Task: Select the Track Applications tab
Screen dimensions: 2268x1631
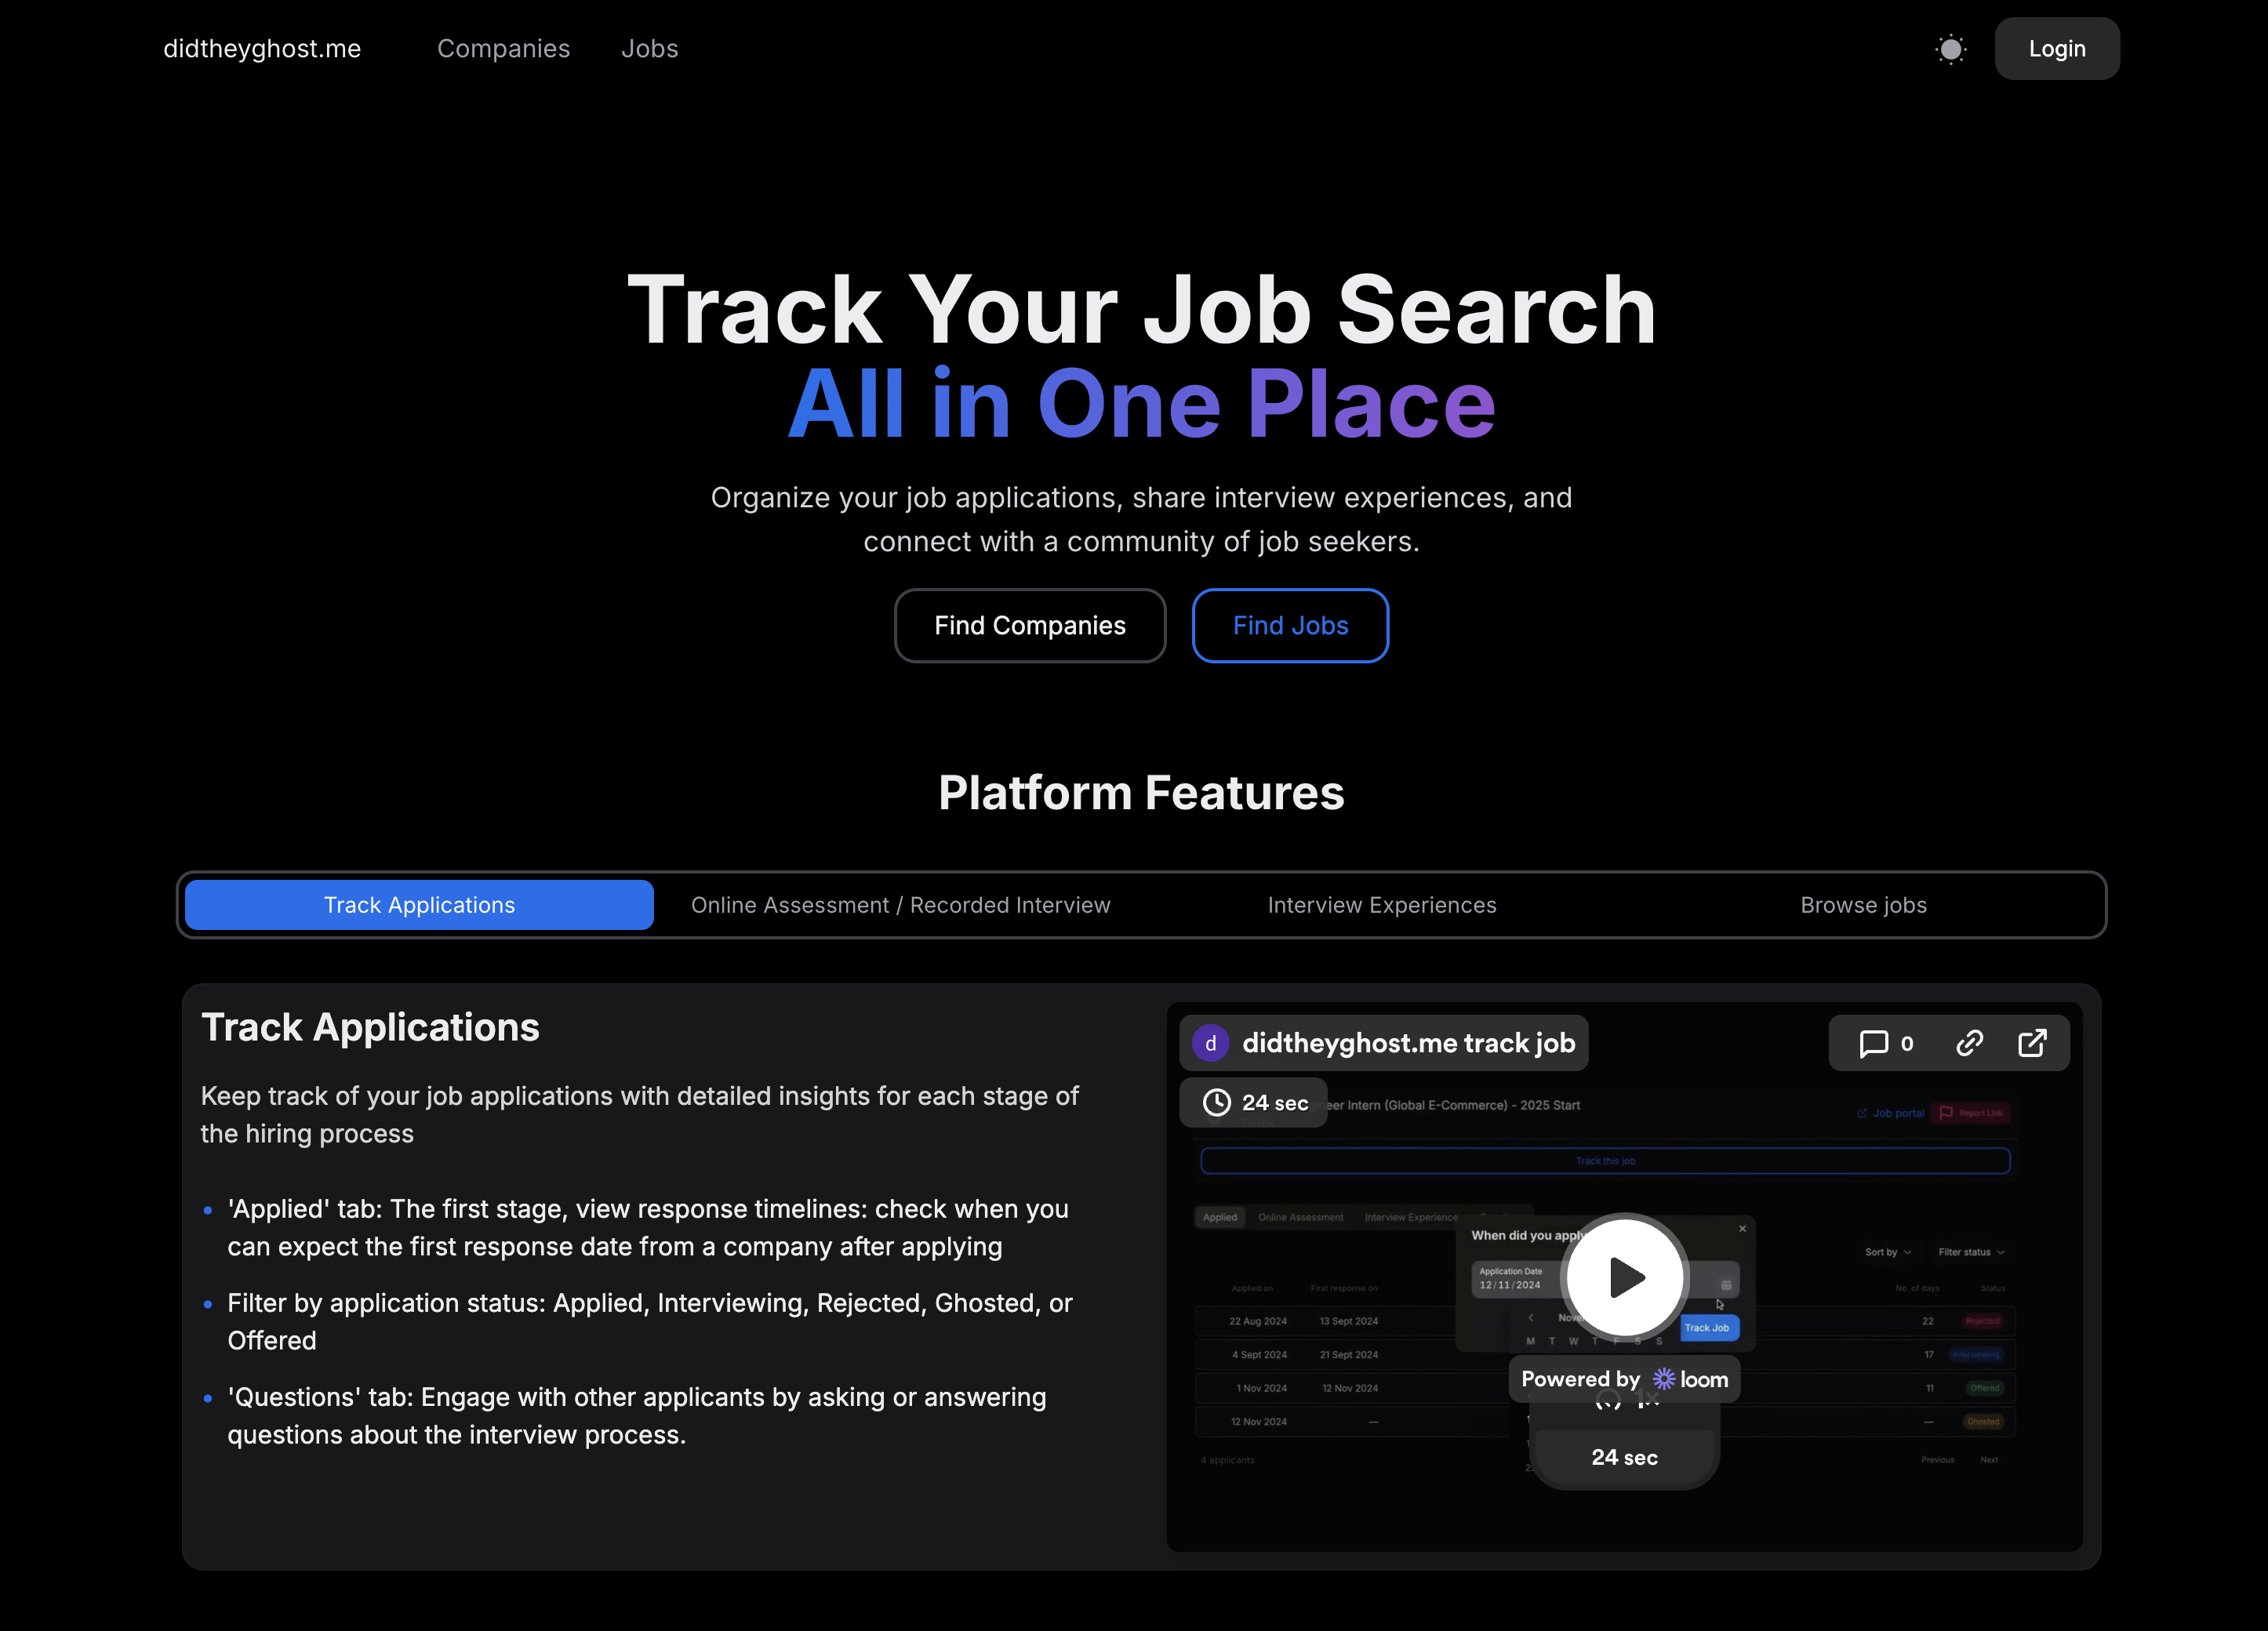Action: coord(419,905)
